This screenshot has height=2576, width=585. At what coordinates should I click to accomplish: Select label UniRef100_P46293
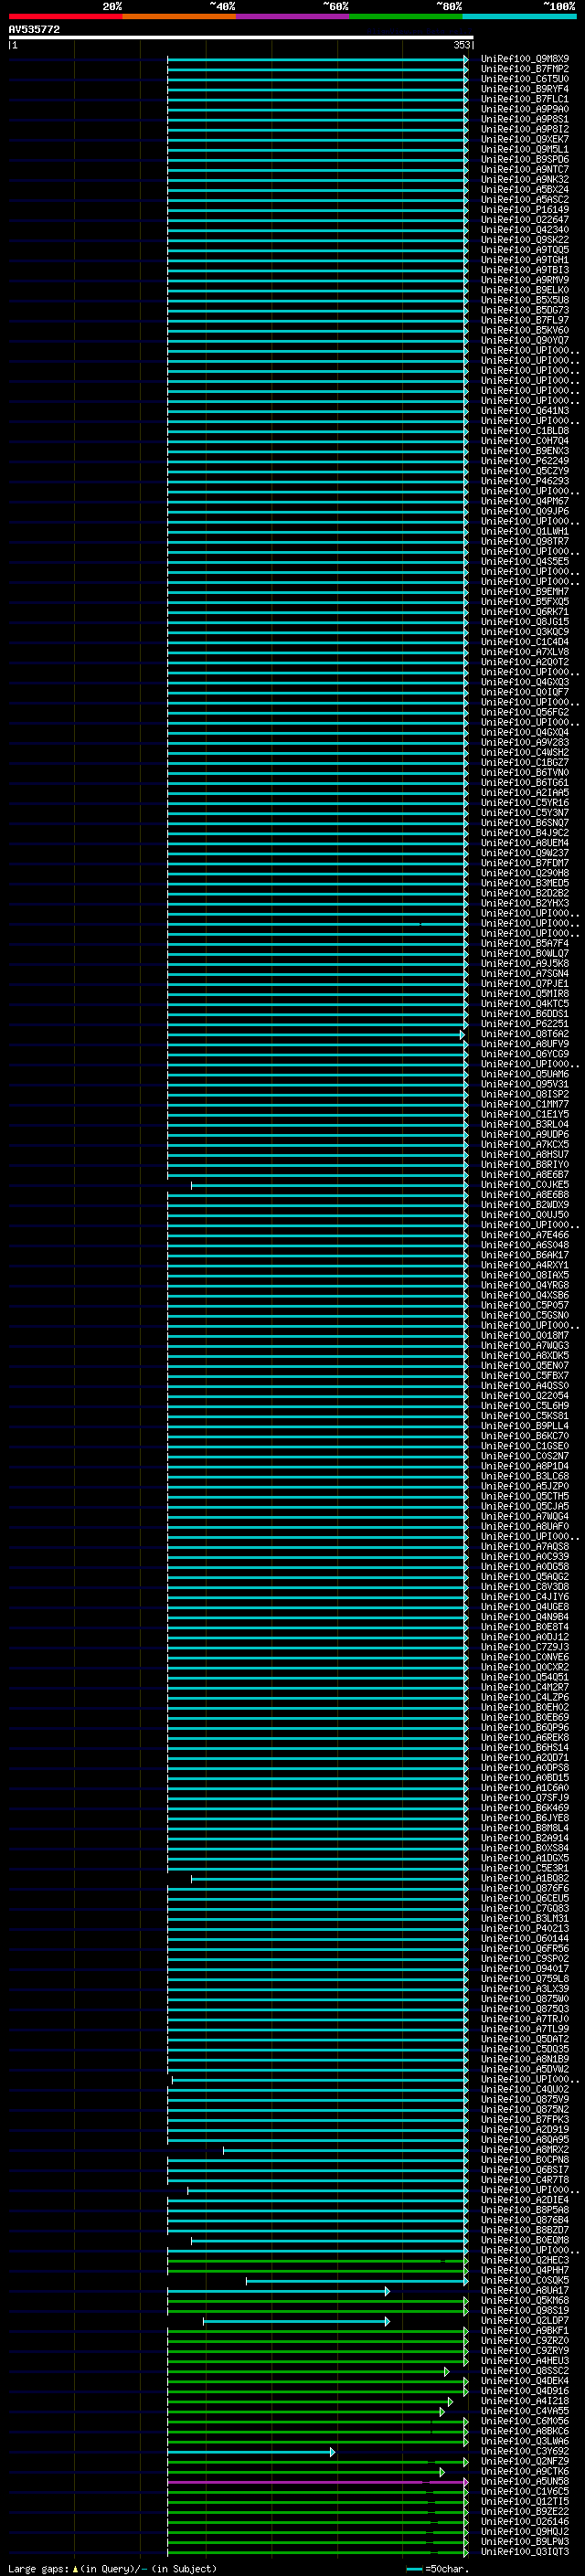click(524, 481)
